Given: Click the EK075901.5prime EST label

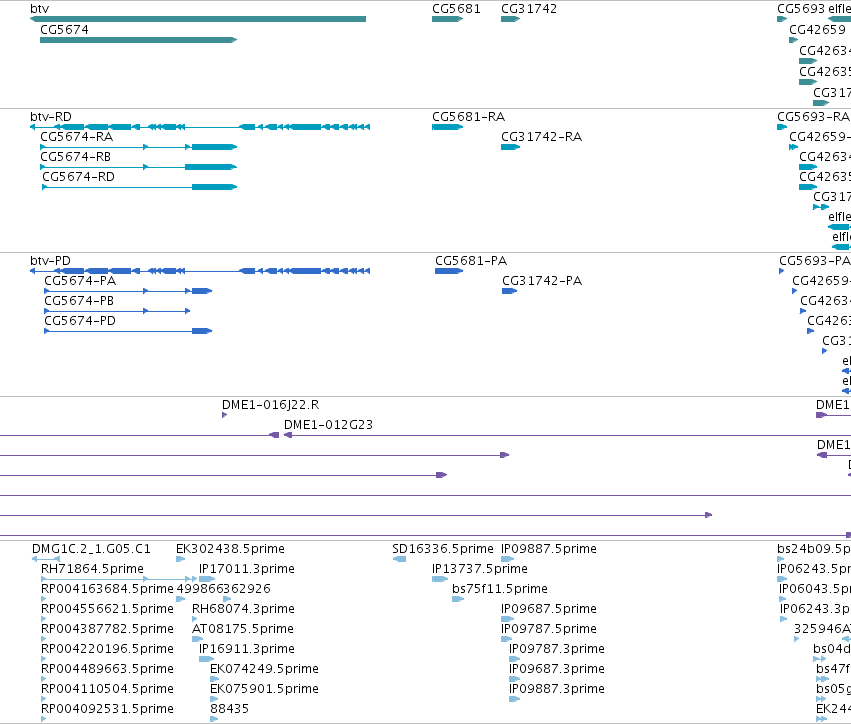Looking at the screenshot, I should coord(264,689).
